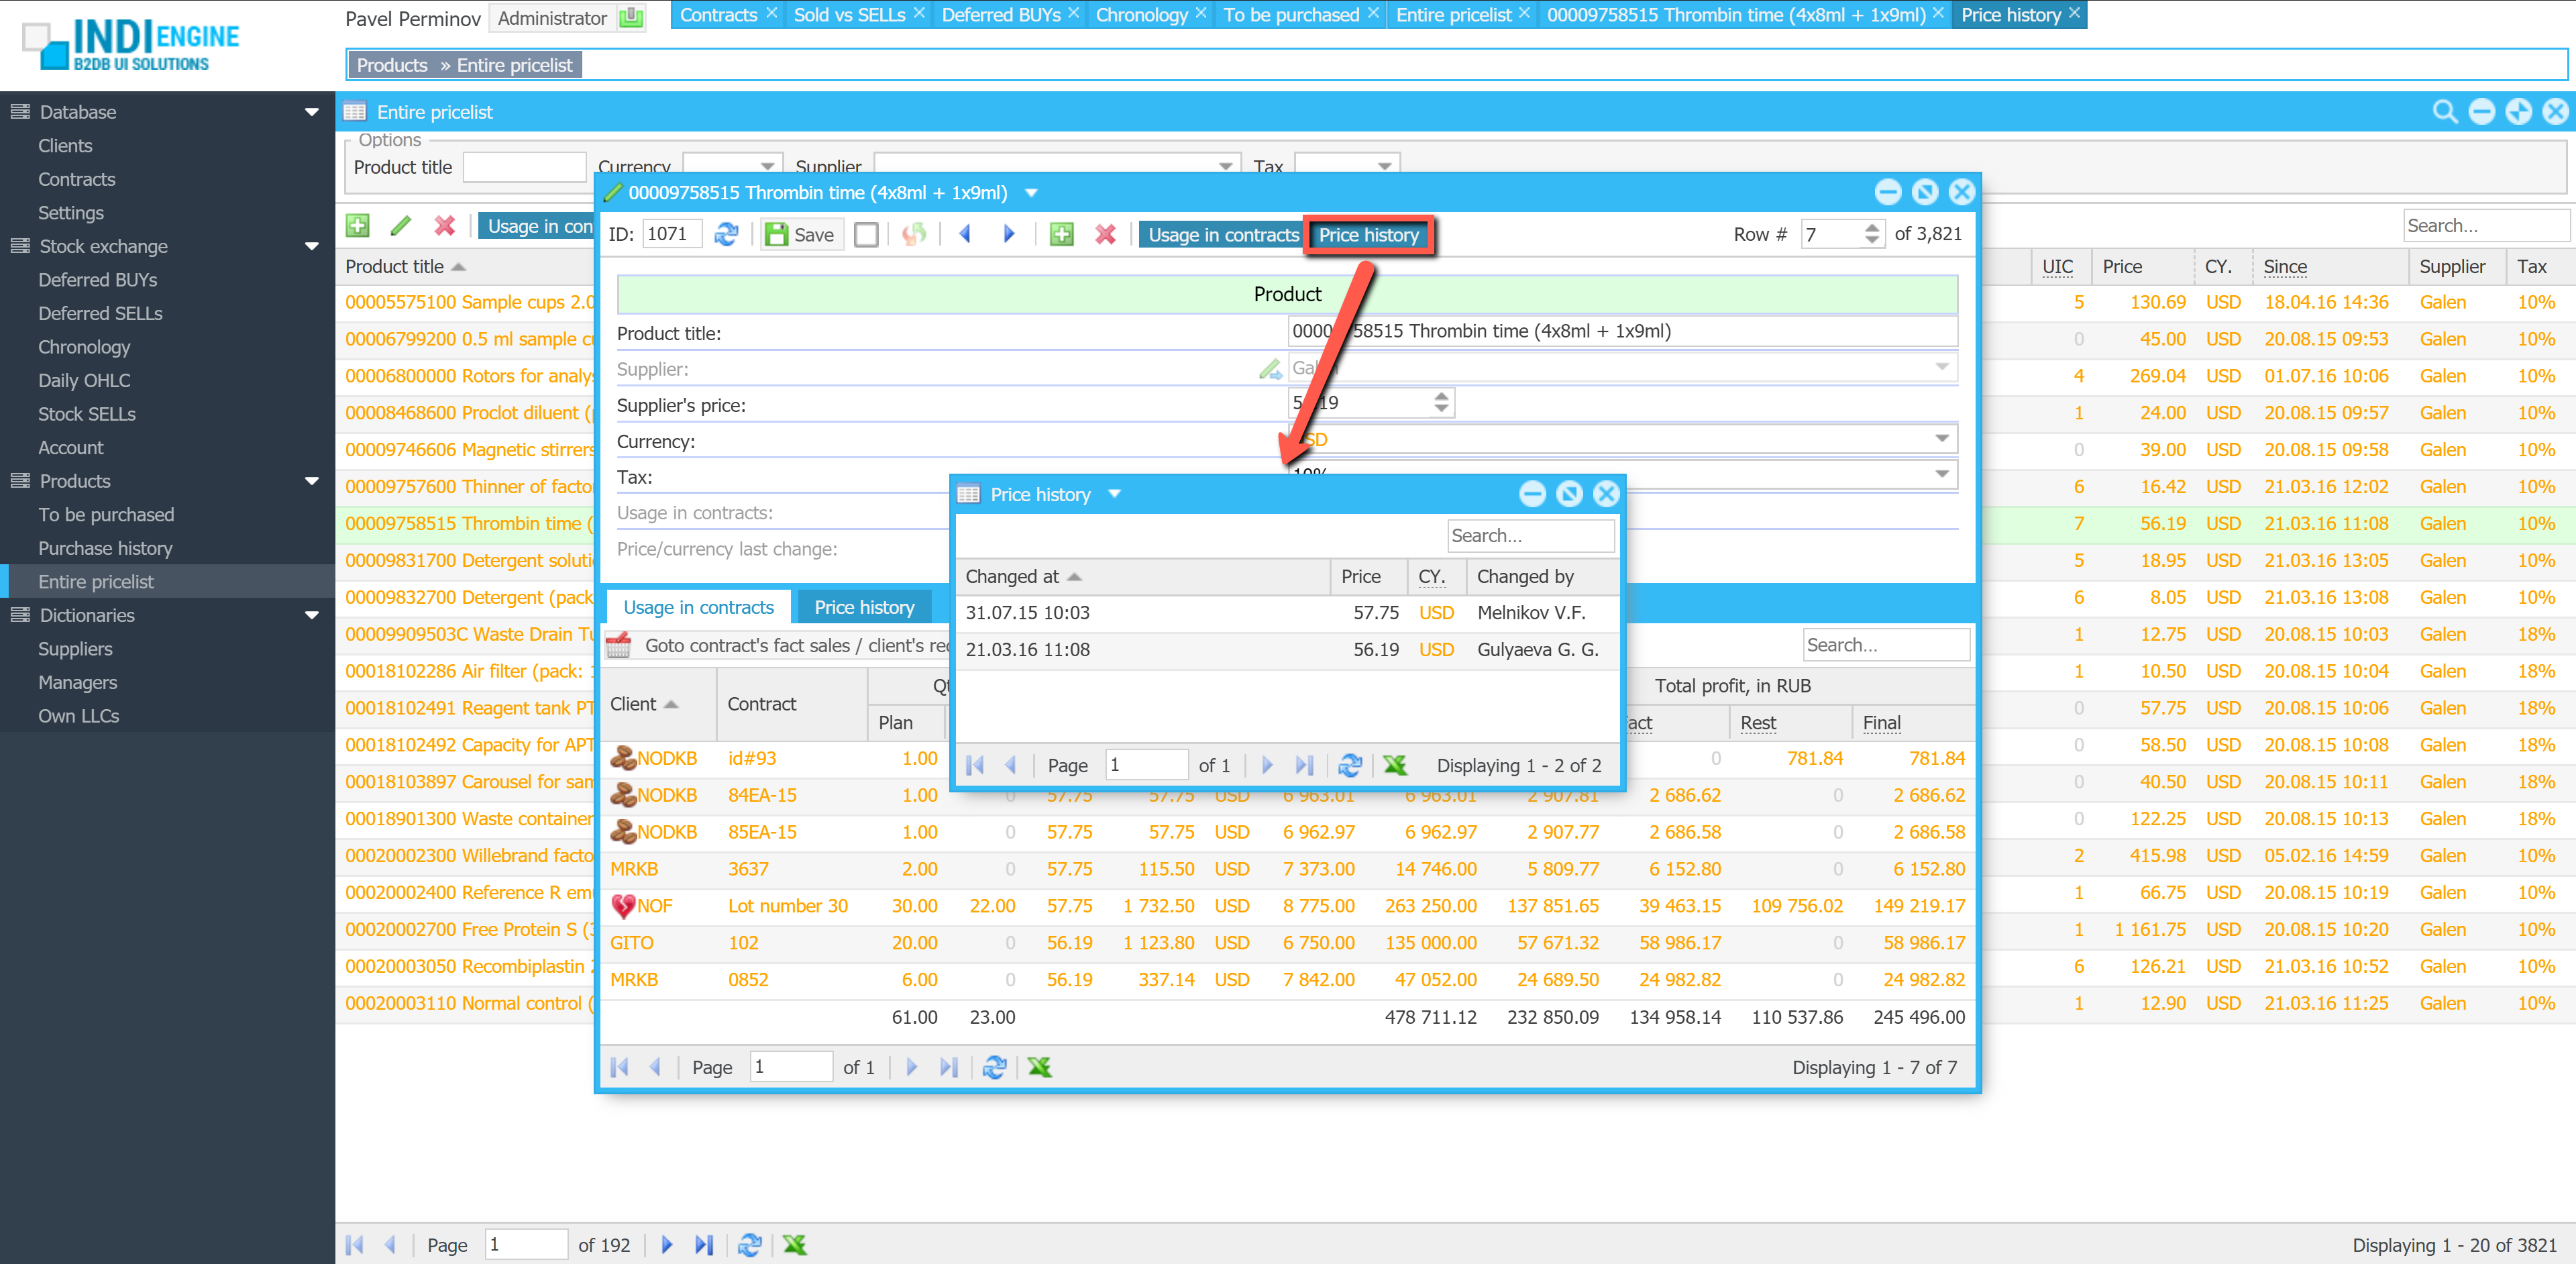Collapse the Stock exchange sidebar section

coord(311,246)
